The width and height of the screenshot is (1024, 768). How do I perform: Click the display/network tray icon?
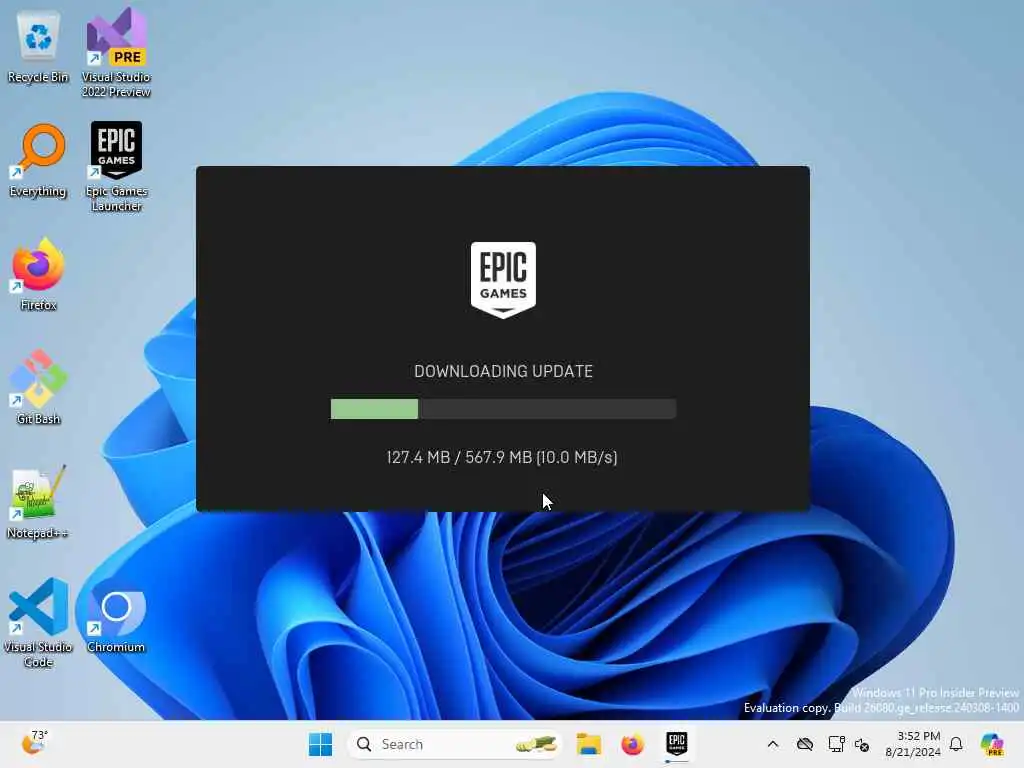click(836, 744)
